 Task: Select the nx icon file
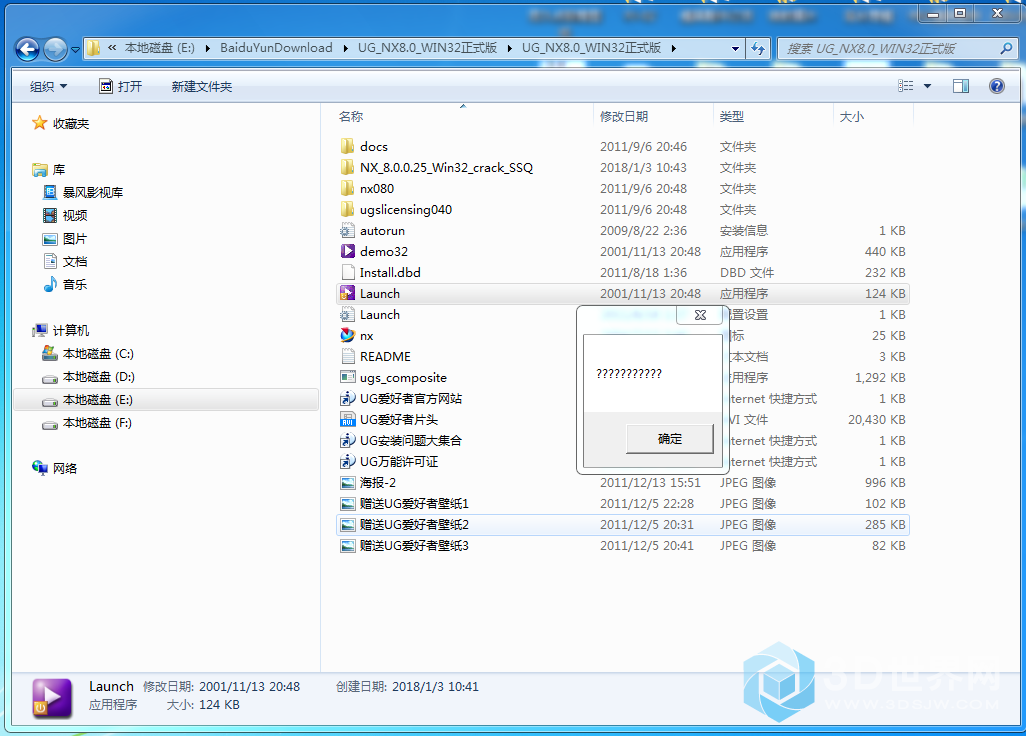point(347,336)
